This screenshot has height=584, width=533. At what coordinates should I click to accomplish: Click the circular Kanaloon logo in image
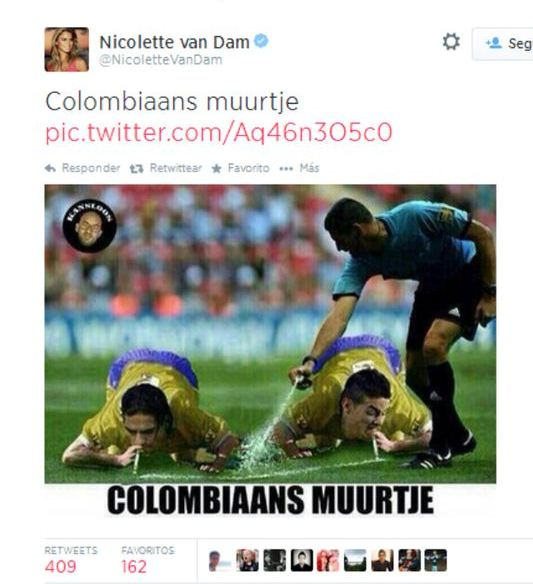89,226
